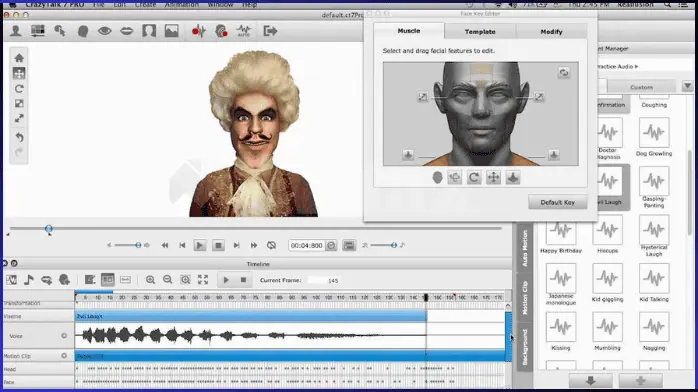
Task: Open the Auto Motion side tab
Action: click(525, 248)
